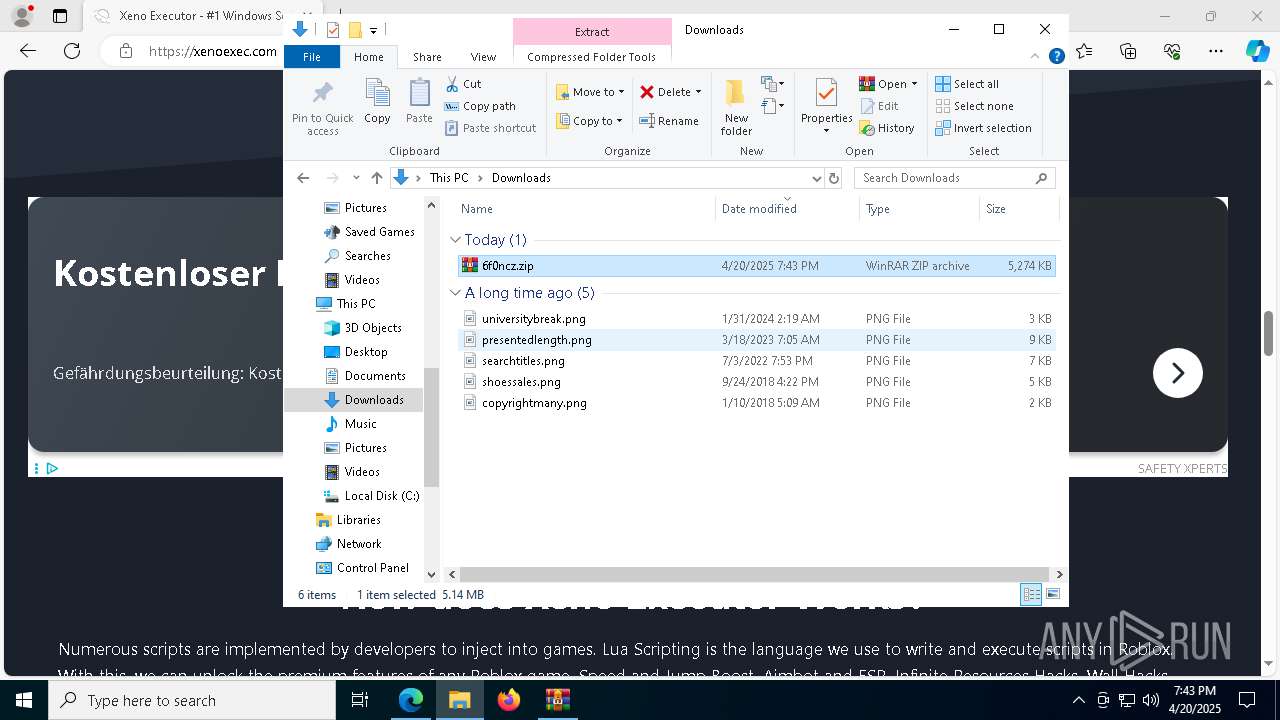
Task: Open the Compressed Folder Tools tab
Action: point(591,57)
